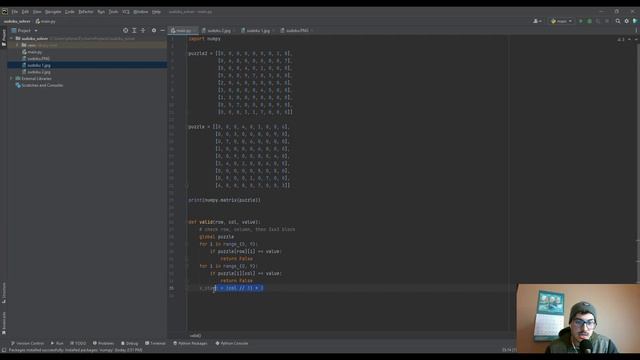The height and width of the screenshot is (360, 640).
Task: Switch to sudoku 2.jpg editor tab
Action: coord(218,31)
